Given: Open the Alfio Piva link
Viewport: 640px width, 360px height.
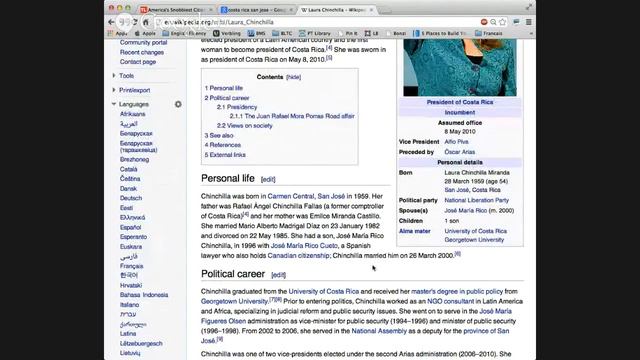Looking at the screenshot, I should pyautogui.click(x=456, y=142).
